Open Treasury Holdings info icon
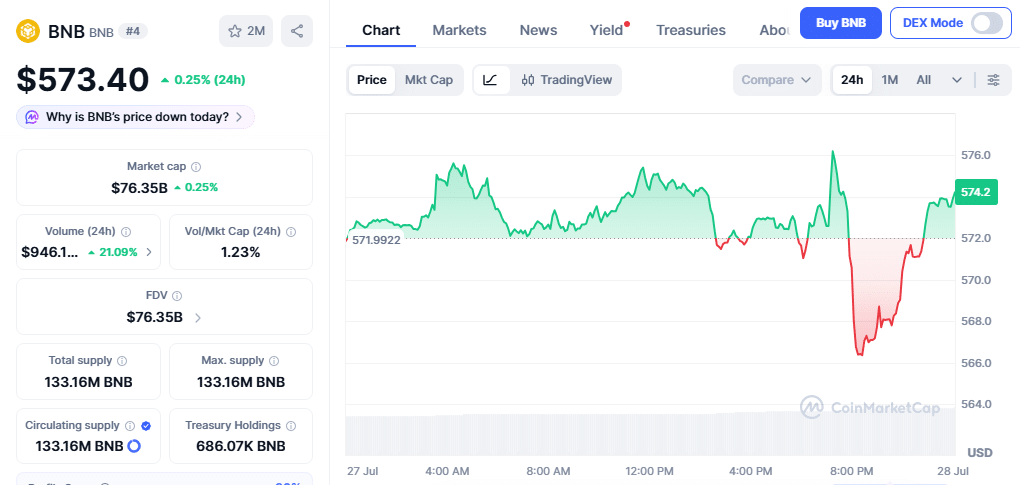This screenshot has height=485, width=1020. 291,426
